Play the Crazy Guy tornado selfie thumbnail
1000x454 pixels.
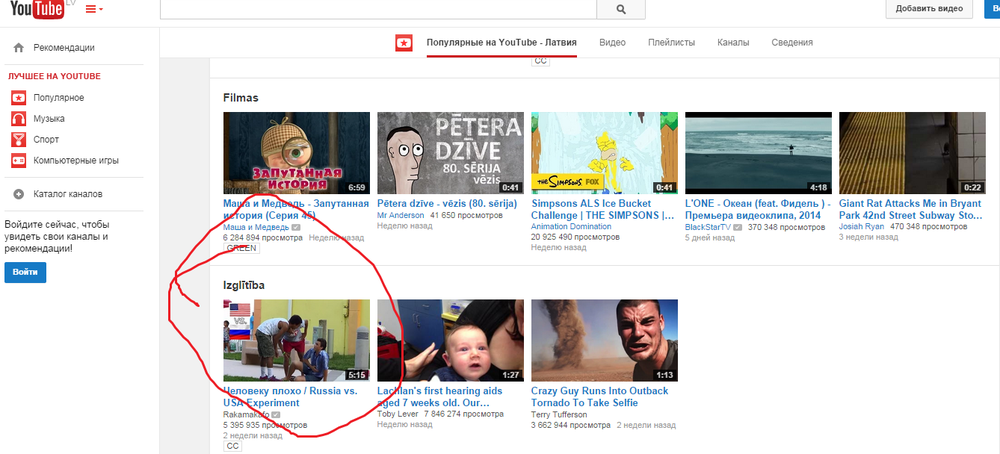[x=604, y=340]
